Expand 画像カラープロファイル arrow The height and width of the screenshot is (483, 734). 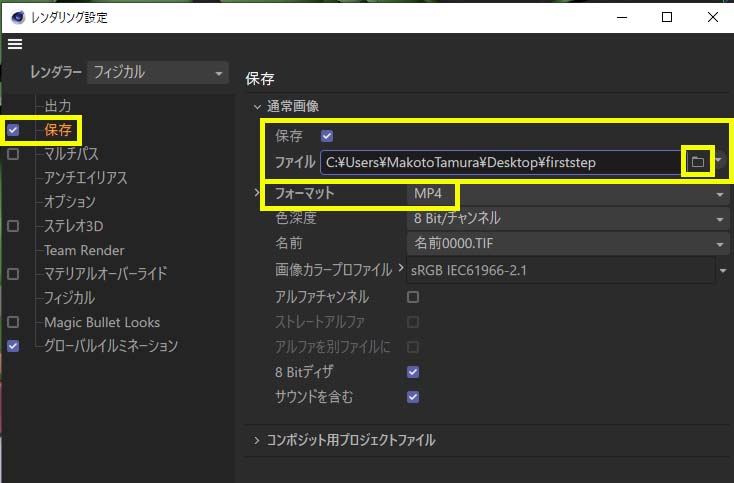pos(401,268)
